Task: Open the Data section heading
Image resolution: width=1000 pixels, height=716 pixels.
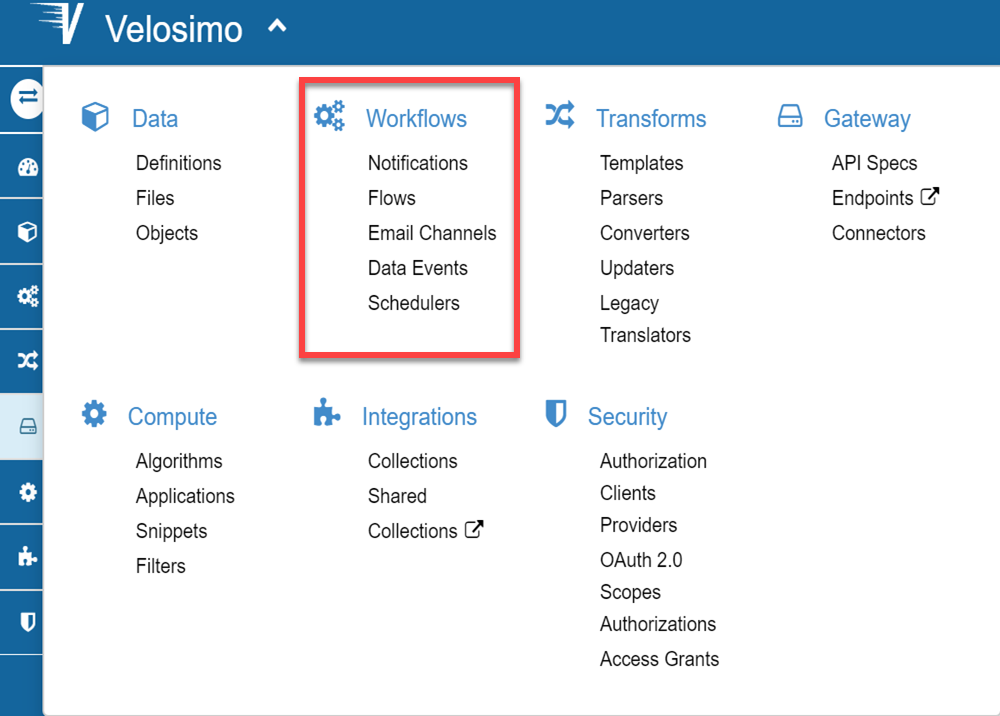Action: tap(155, 119)
